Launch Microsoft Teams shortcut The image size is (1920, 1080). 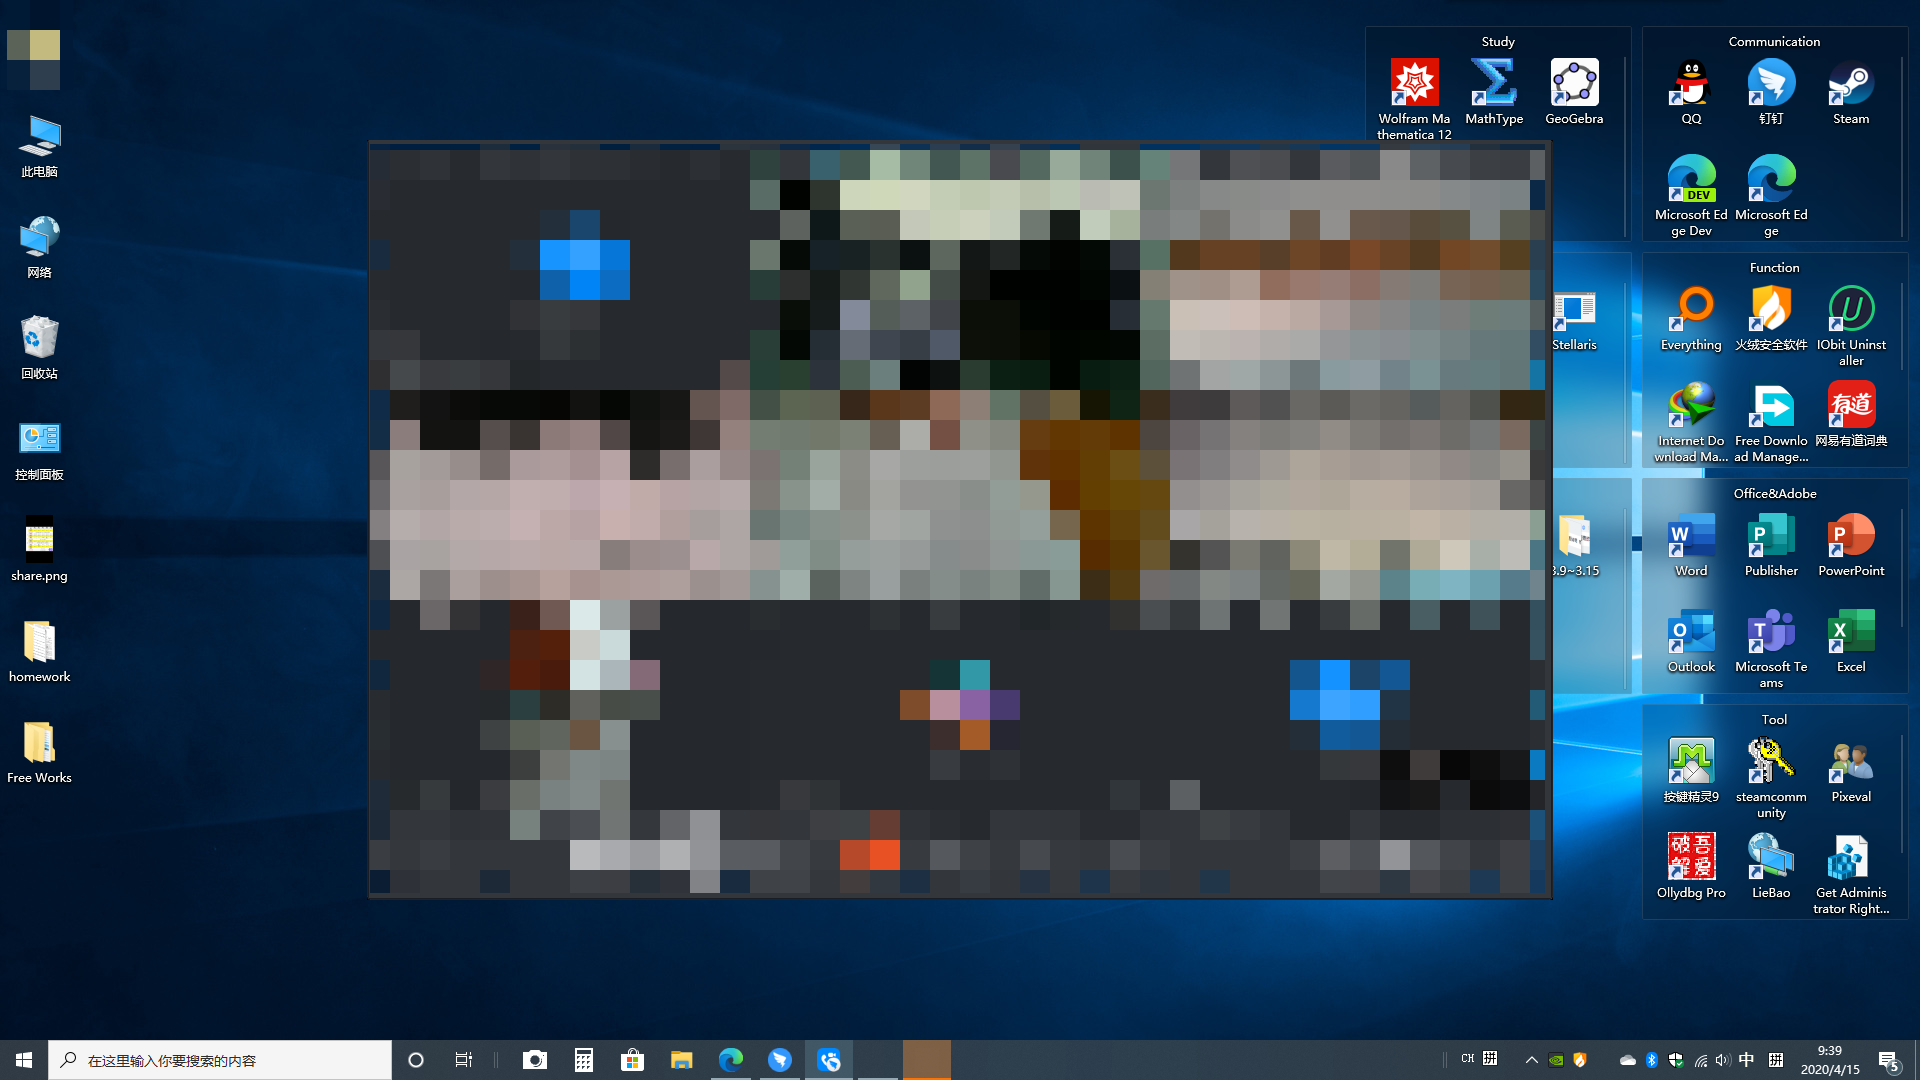pos(1771,632)
